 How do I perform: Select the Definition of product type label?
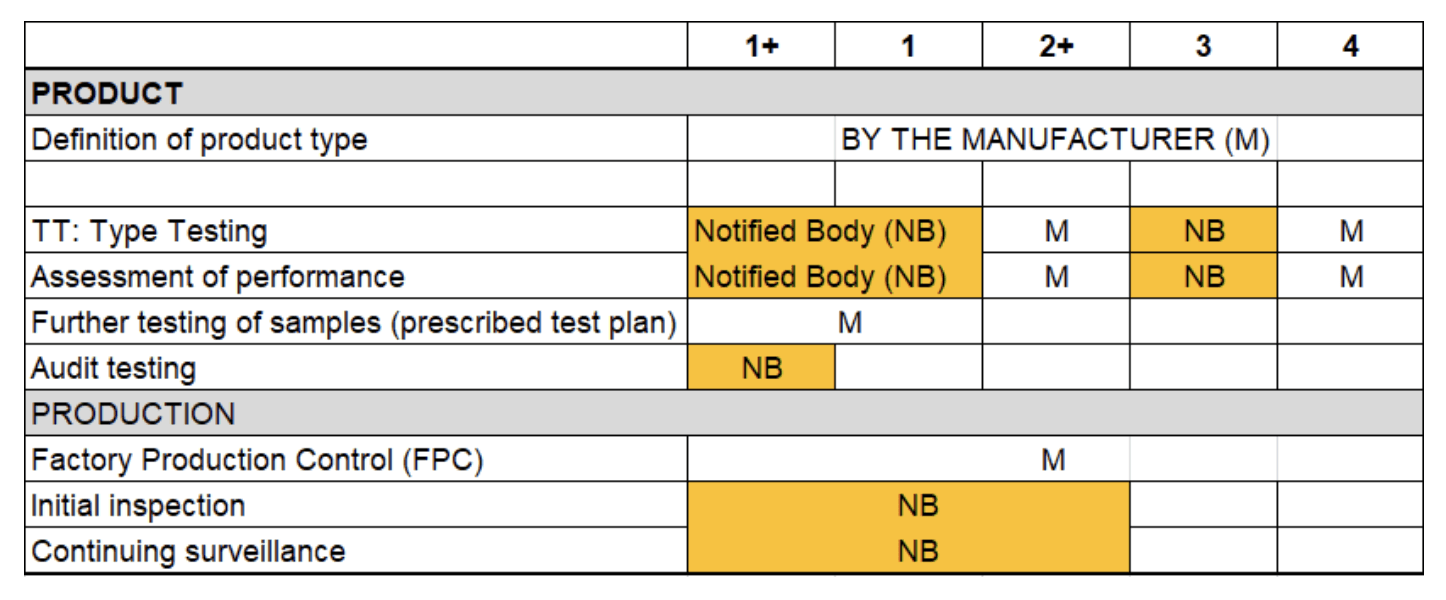199,140
